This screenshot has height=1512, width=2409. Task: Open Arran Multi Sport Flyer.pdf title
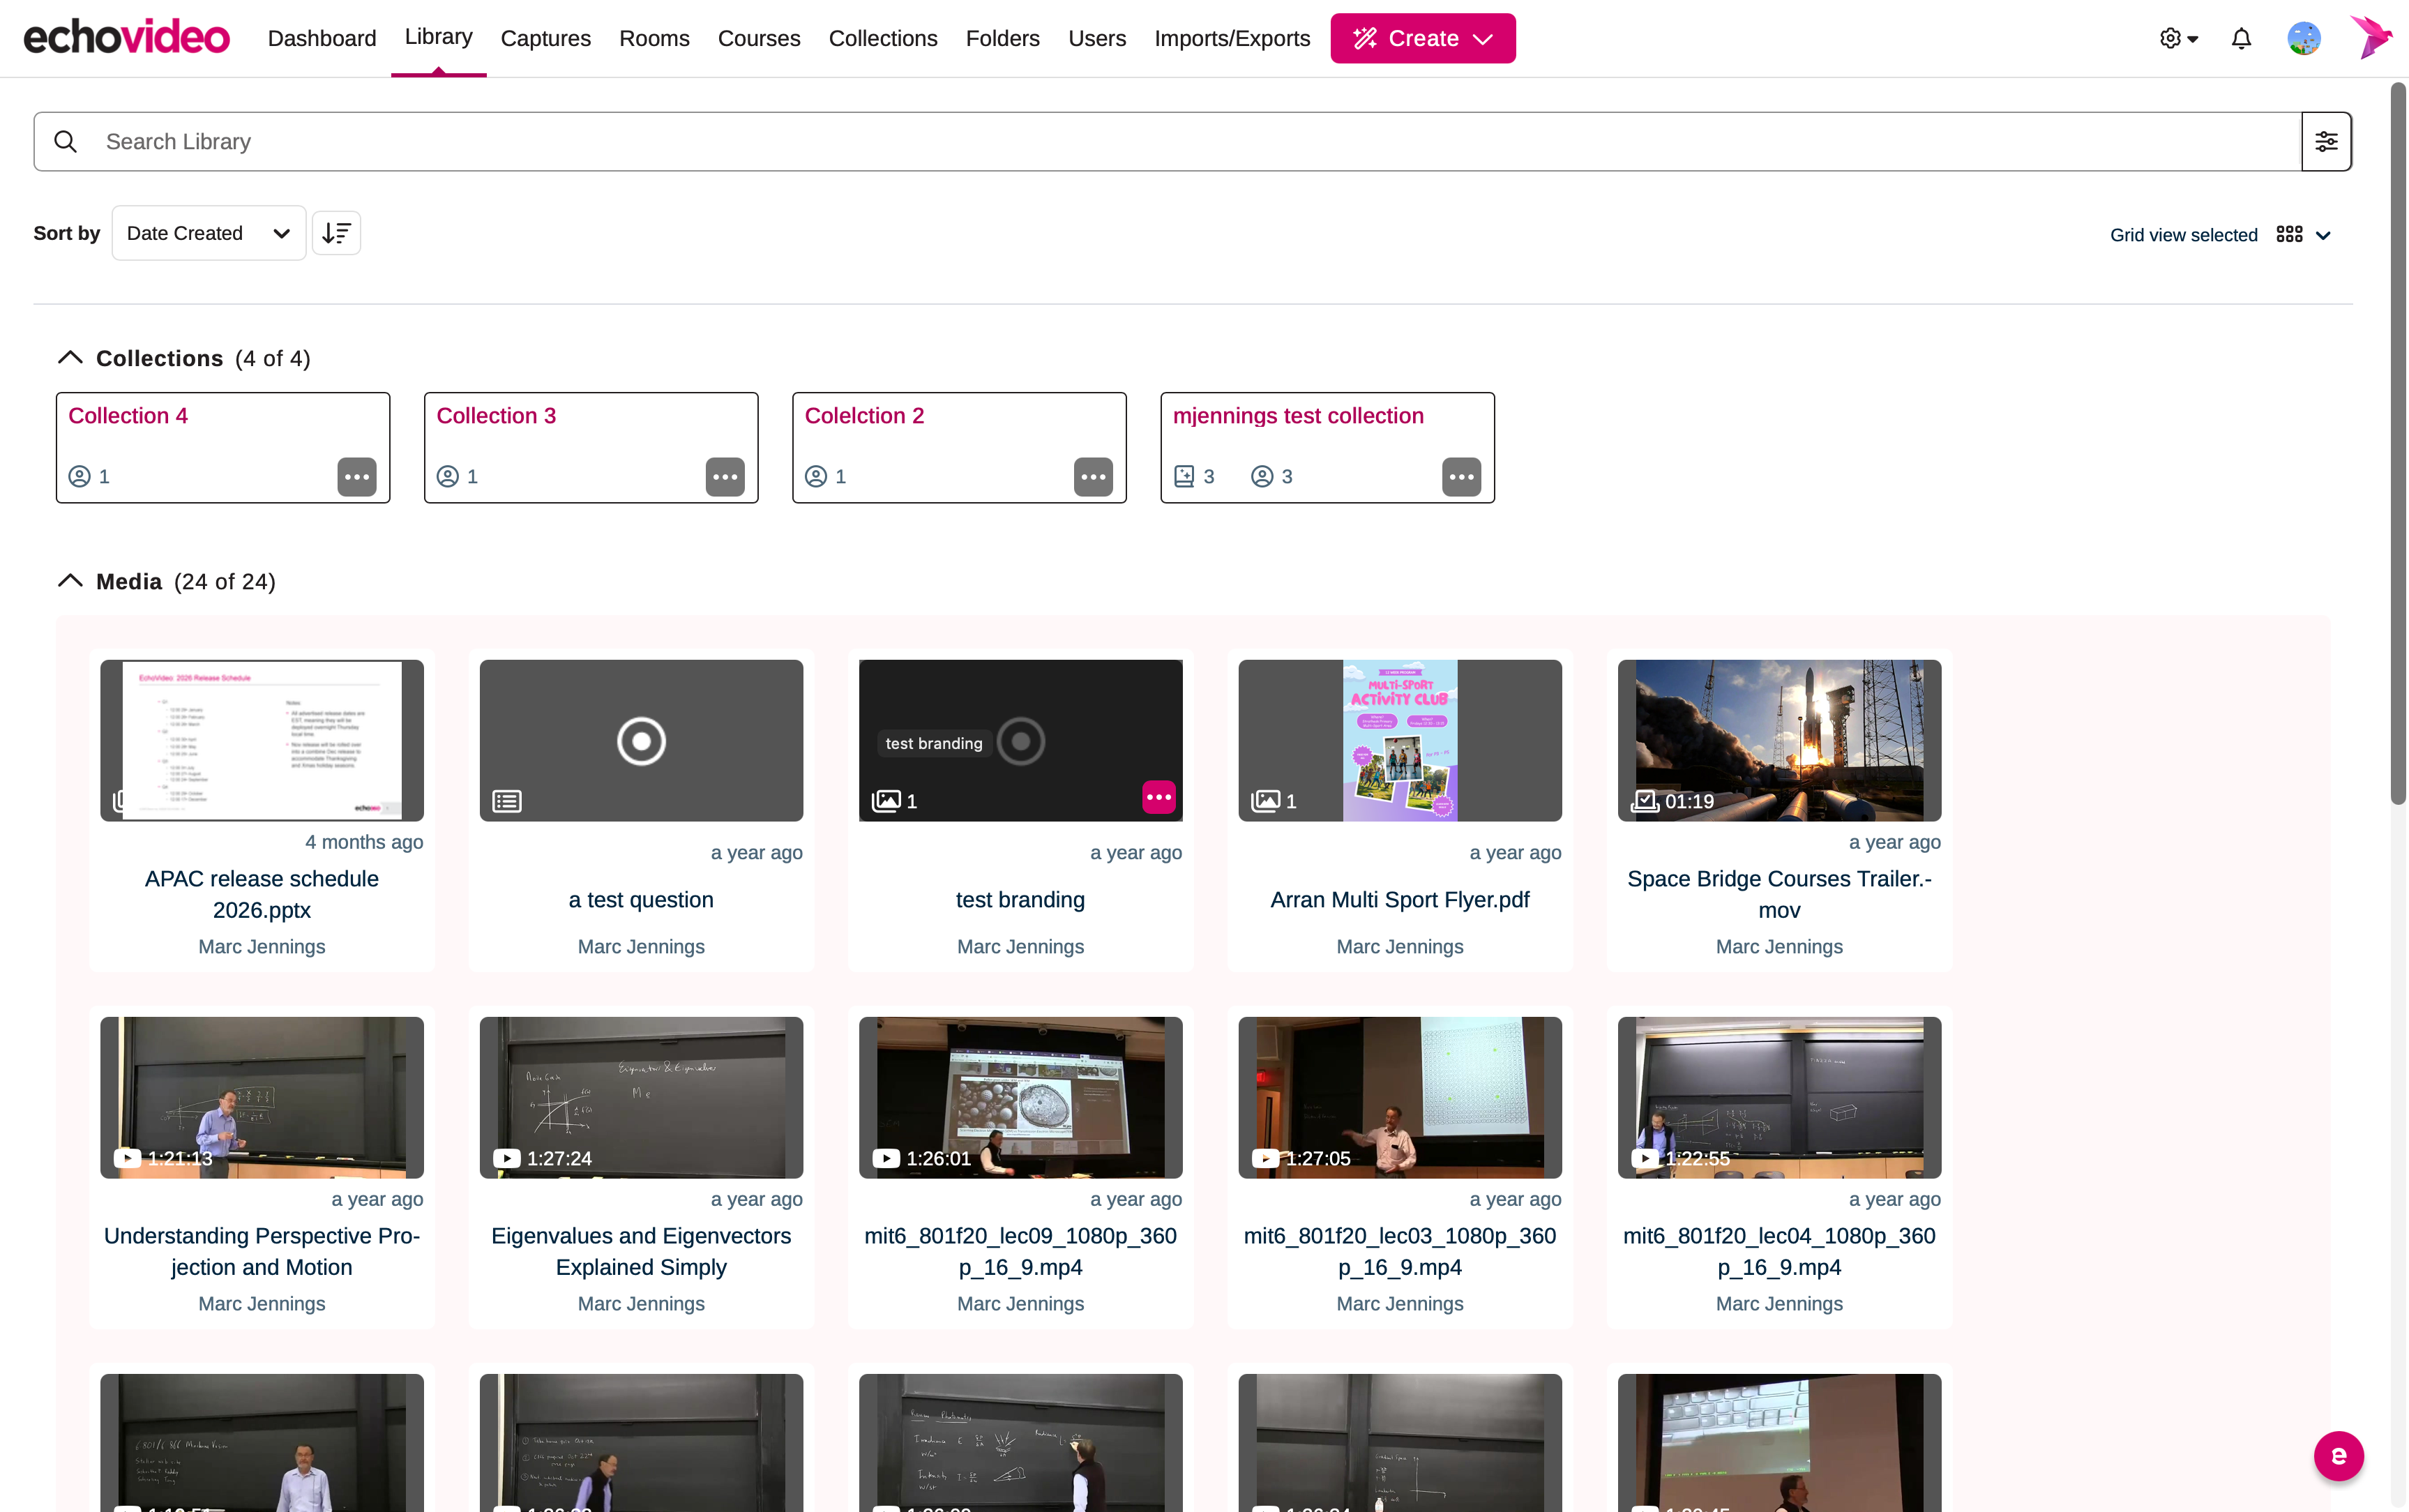(1399, 900)
